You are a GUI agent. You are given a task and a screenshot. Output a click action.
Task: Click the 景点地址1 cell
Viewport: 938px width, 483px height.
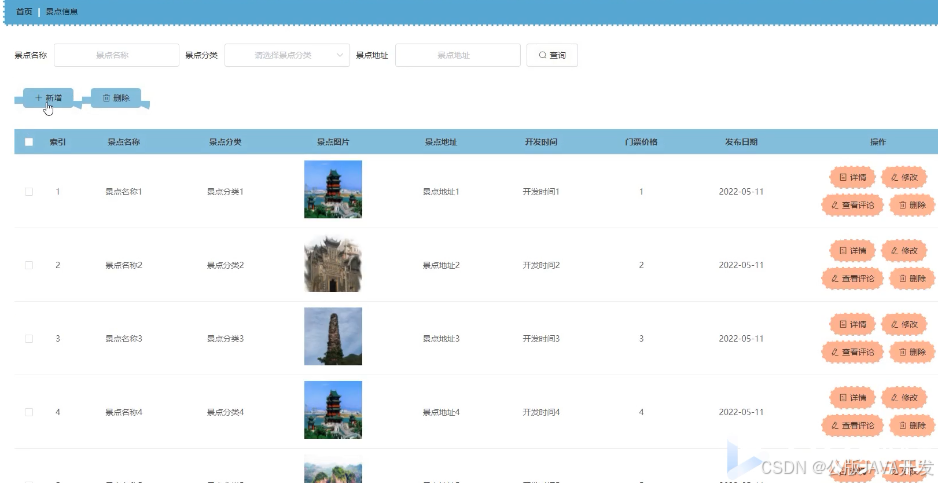click(441, 192)
